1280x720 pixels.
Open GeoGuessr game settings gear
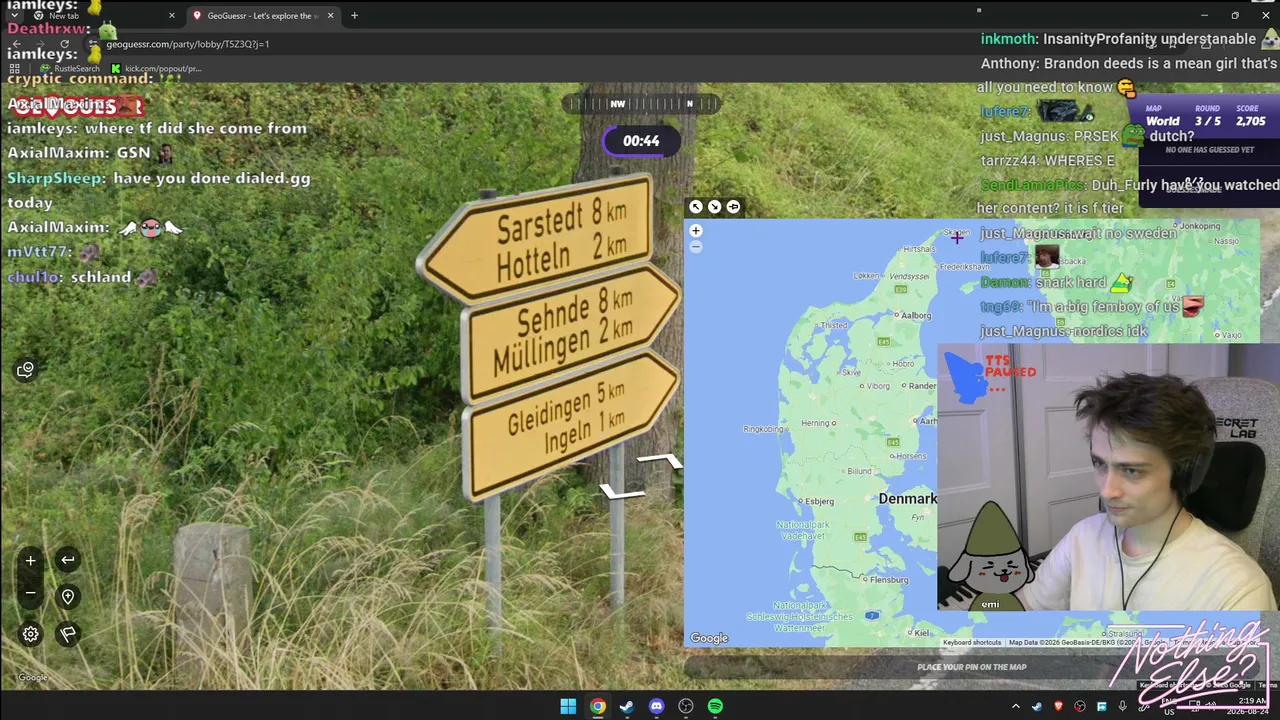(31, 634)
